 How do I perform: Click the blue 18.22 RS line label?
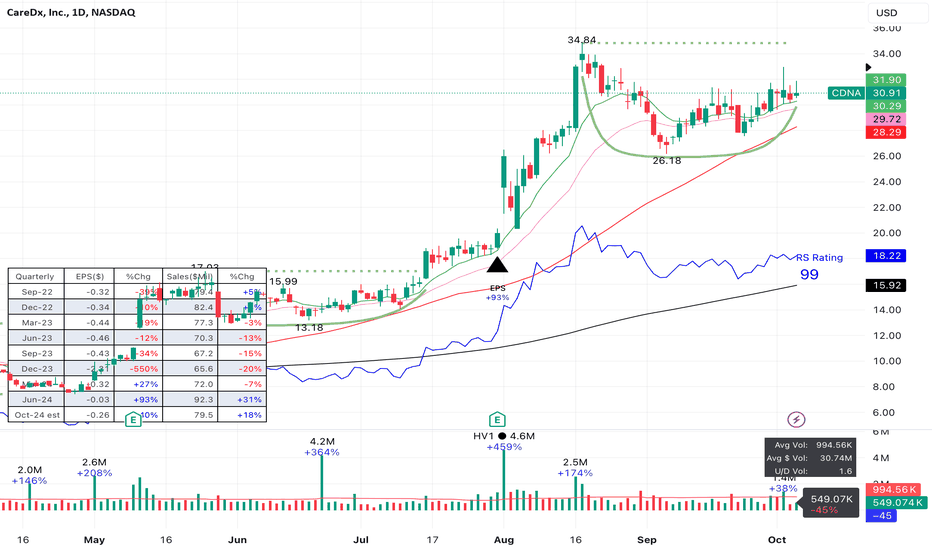pyautogui.click(x=886, y=256)
